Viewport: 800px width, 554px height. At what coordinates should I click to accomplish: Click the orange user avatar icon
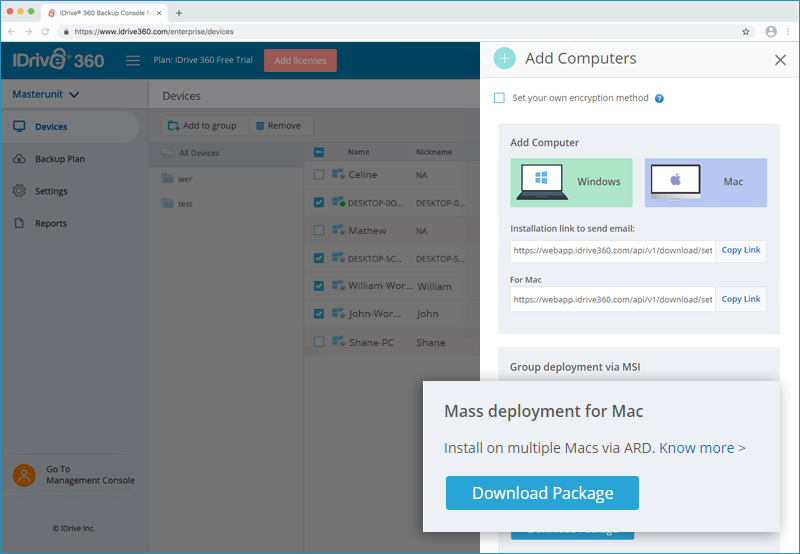(x=24, y=475)
